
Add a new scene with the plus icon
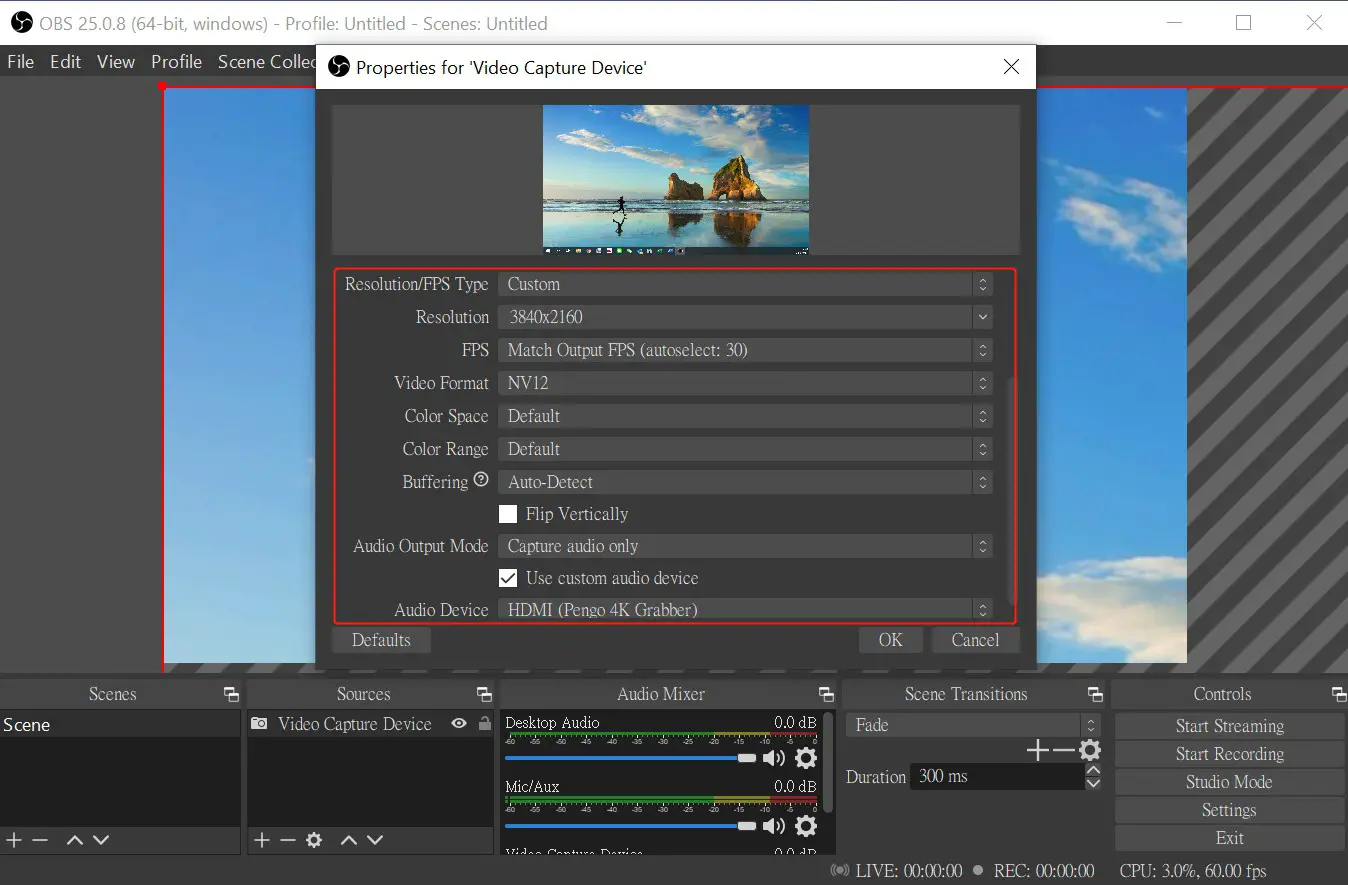pyautogui.click(x=13, y=840)
